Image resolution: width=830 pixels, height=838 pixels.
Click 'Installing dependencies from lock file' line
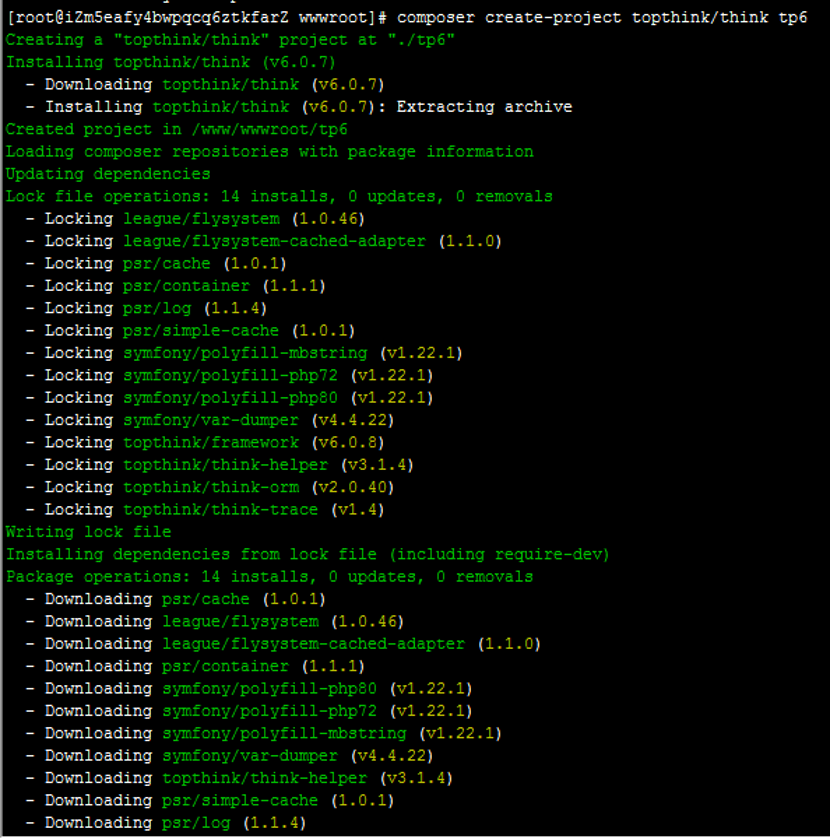tap(307, 554)
